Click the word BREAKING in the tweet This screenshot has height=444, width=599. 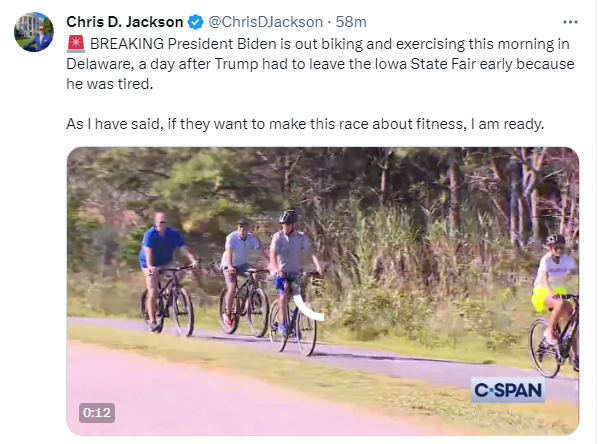pyautogui.click(x=127, y=44)
